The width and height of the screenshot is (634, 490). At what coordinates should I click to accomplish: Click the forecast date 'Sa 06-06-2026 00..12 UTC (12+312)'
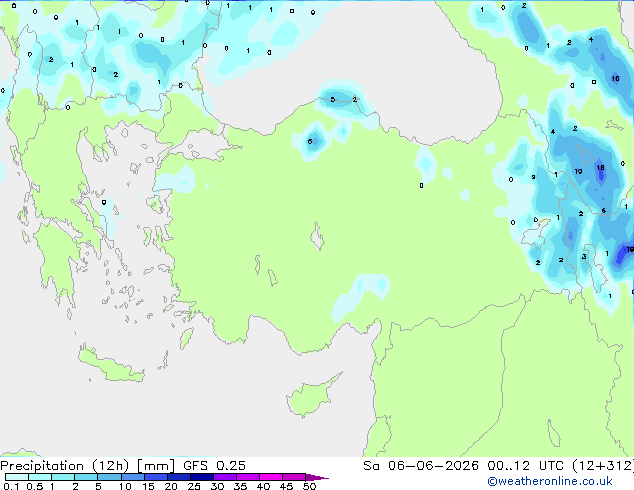pyautogui.click(x=498, y=466)
